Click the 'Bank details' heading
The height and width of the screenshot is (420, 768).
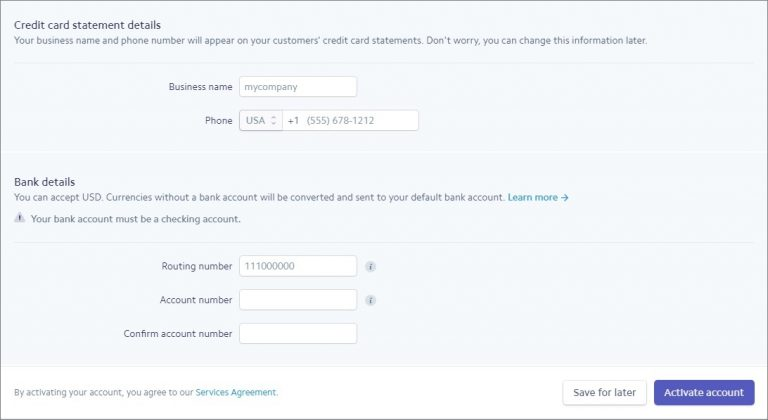(45, 182)
